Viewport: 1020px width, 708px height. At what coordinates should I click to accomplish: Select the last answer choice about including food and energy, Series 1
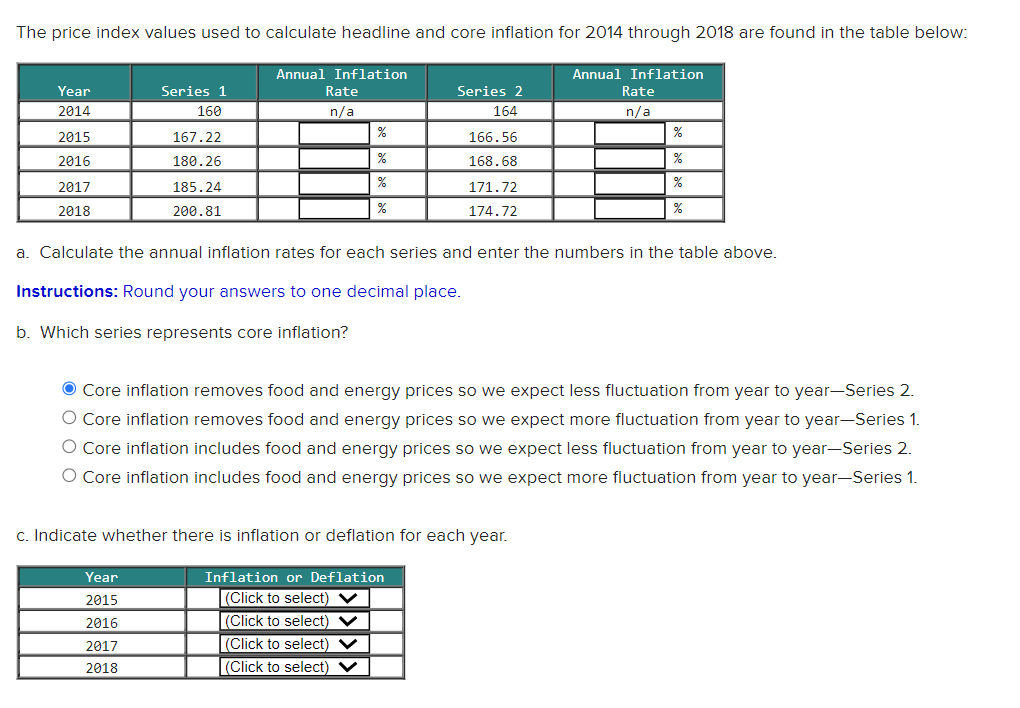pos(69,474)
